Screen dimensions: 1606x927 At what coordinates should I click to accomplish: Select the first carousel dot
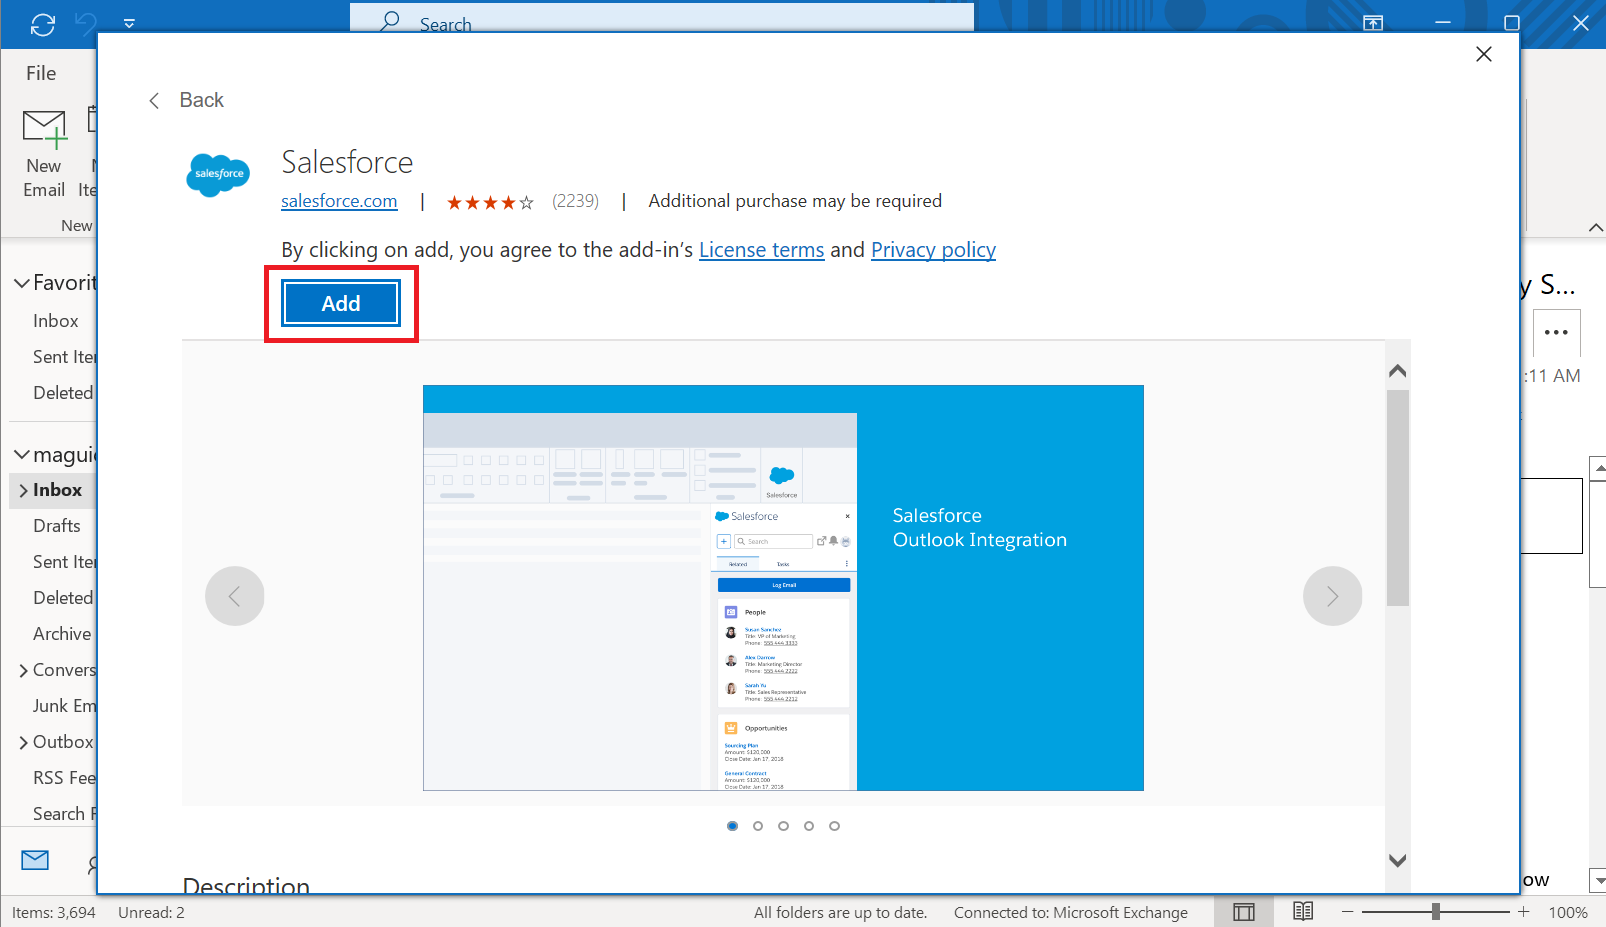[733, 826]
